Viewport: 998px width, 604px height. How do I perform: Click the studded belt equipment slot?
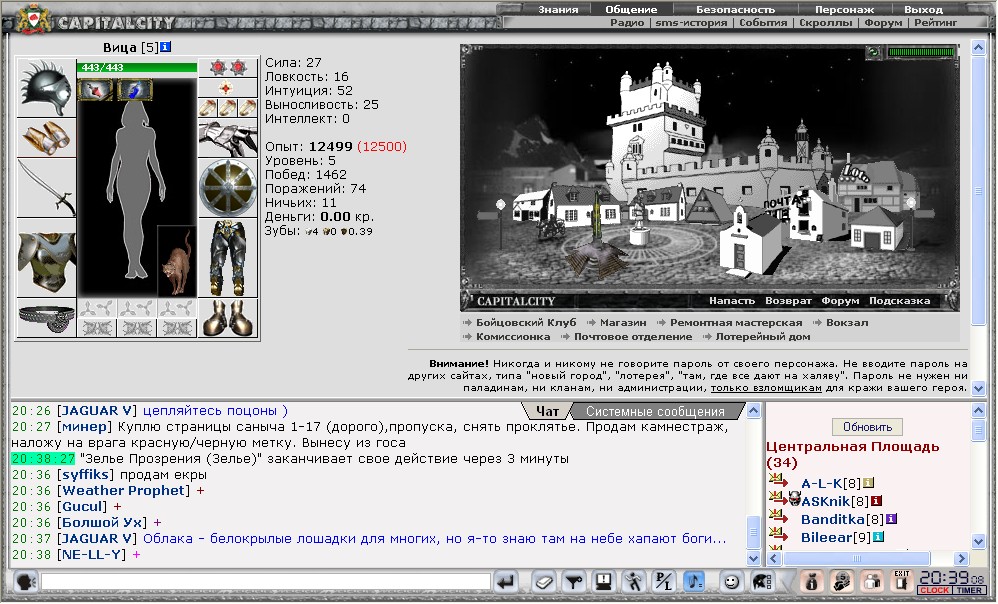coord(46,318)
